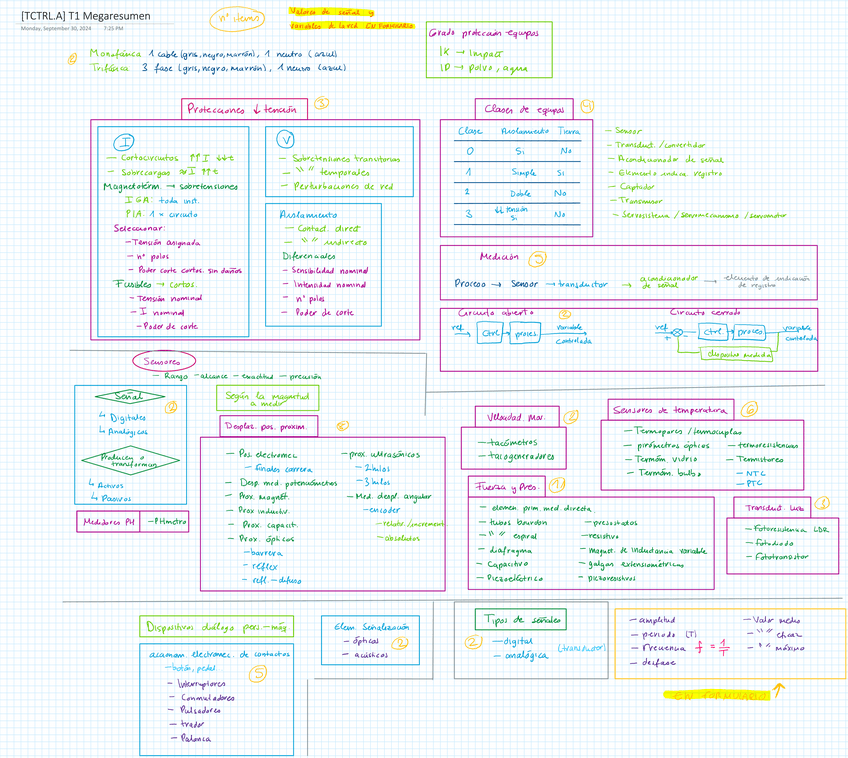
Task: Select the "Medición" heading box
Action: (498, 258)
